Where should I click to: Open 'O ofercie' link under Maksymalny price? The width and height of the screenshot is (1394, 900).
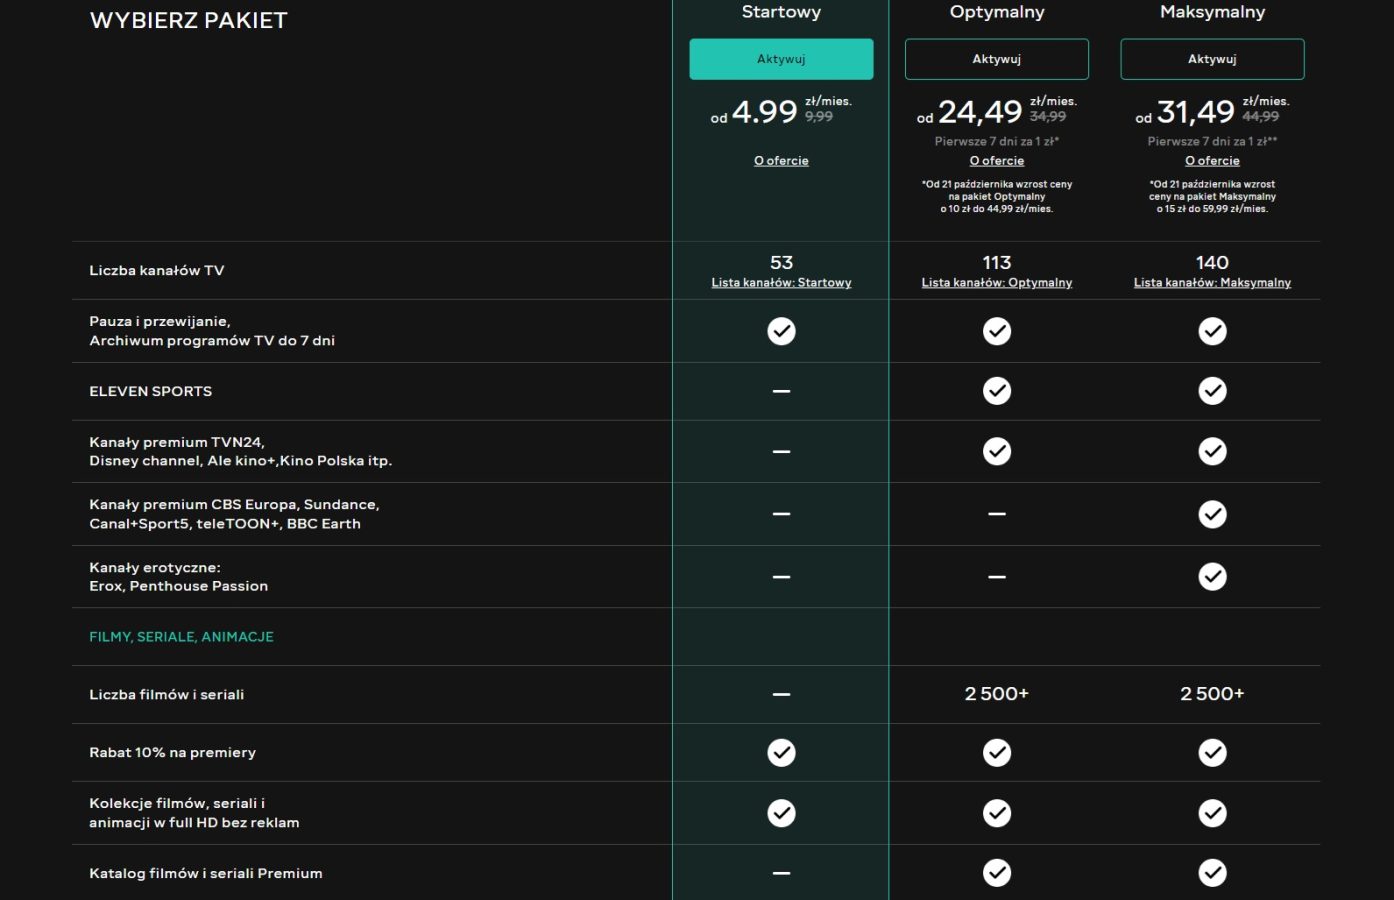point(1212,161)
